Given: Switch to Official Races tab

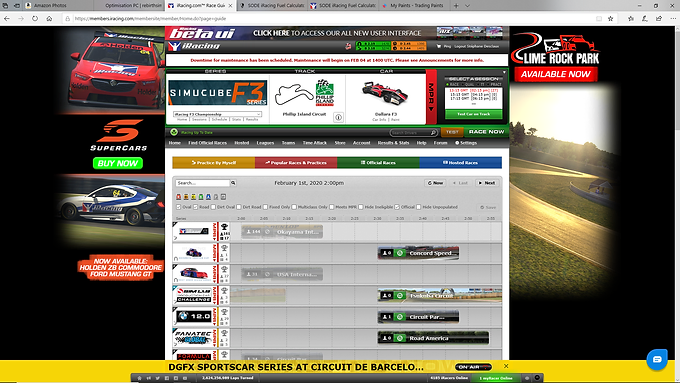Looking at the screenshot, I should [378, 163].
